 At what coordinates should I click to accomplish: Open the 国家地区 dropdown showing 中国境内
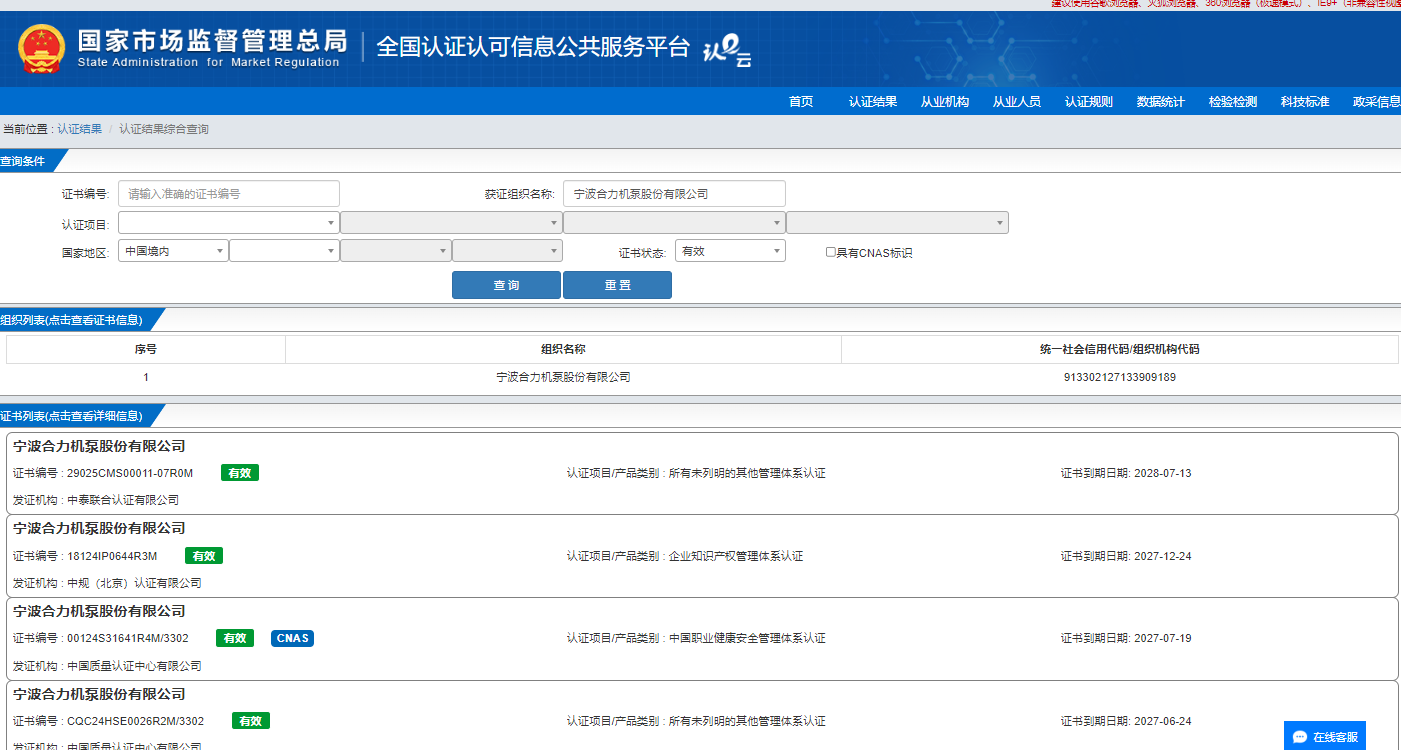[x=173, y=251]
